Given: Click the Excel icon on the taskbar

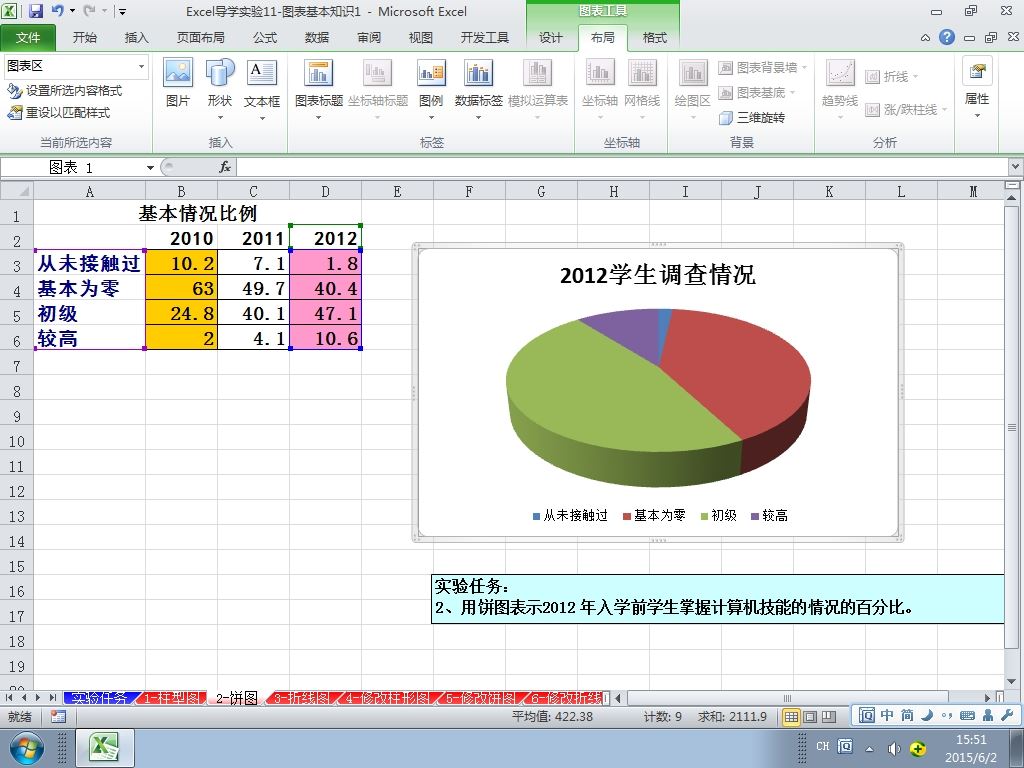Looking at the screenshot, I should coord(104,748).
